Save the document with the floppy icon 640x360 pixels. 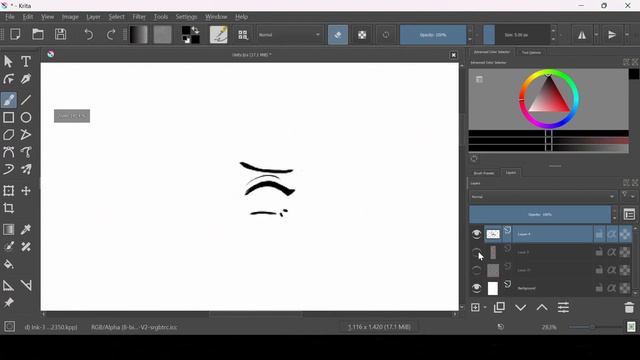click(x=60, y=34)
